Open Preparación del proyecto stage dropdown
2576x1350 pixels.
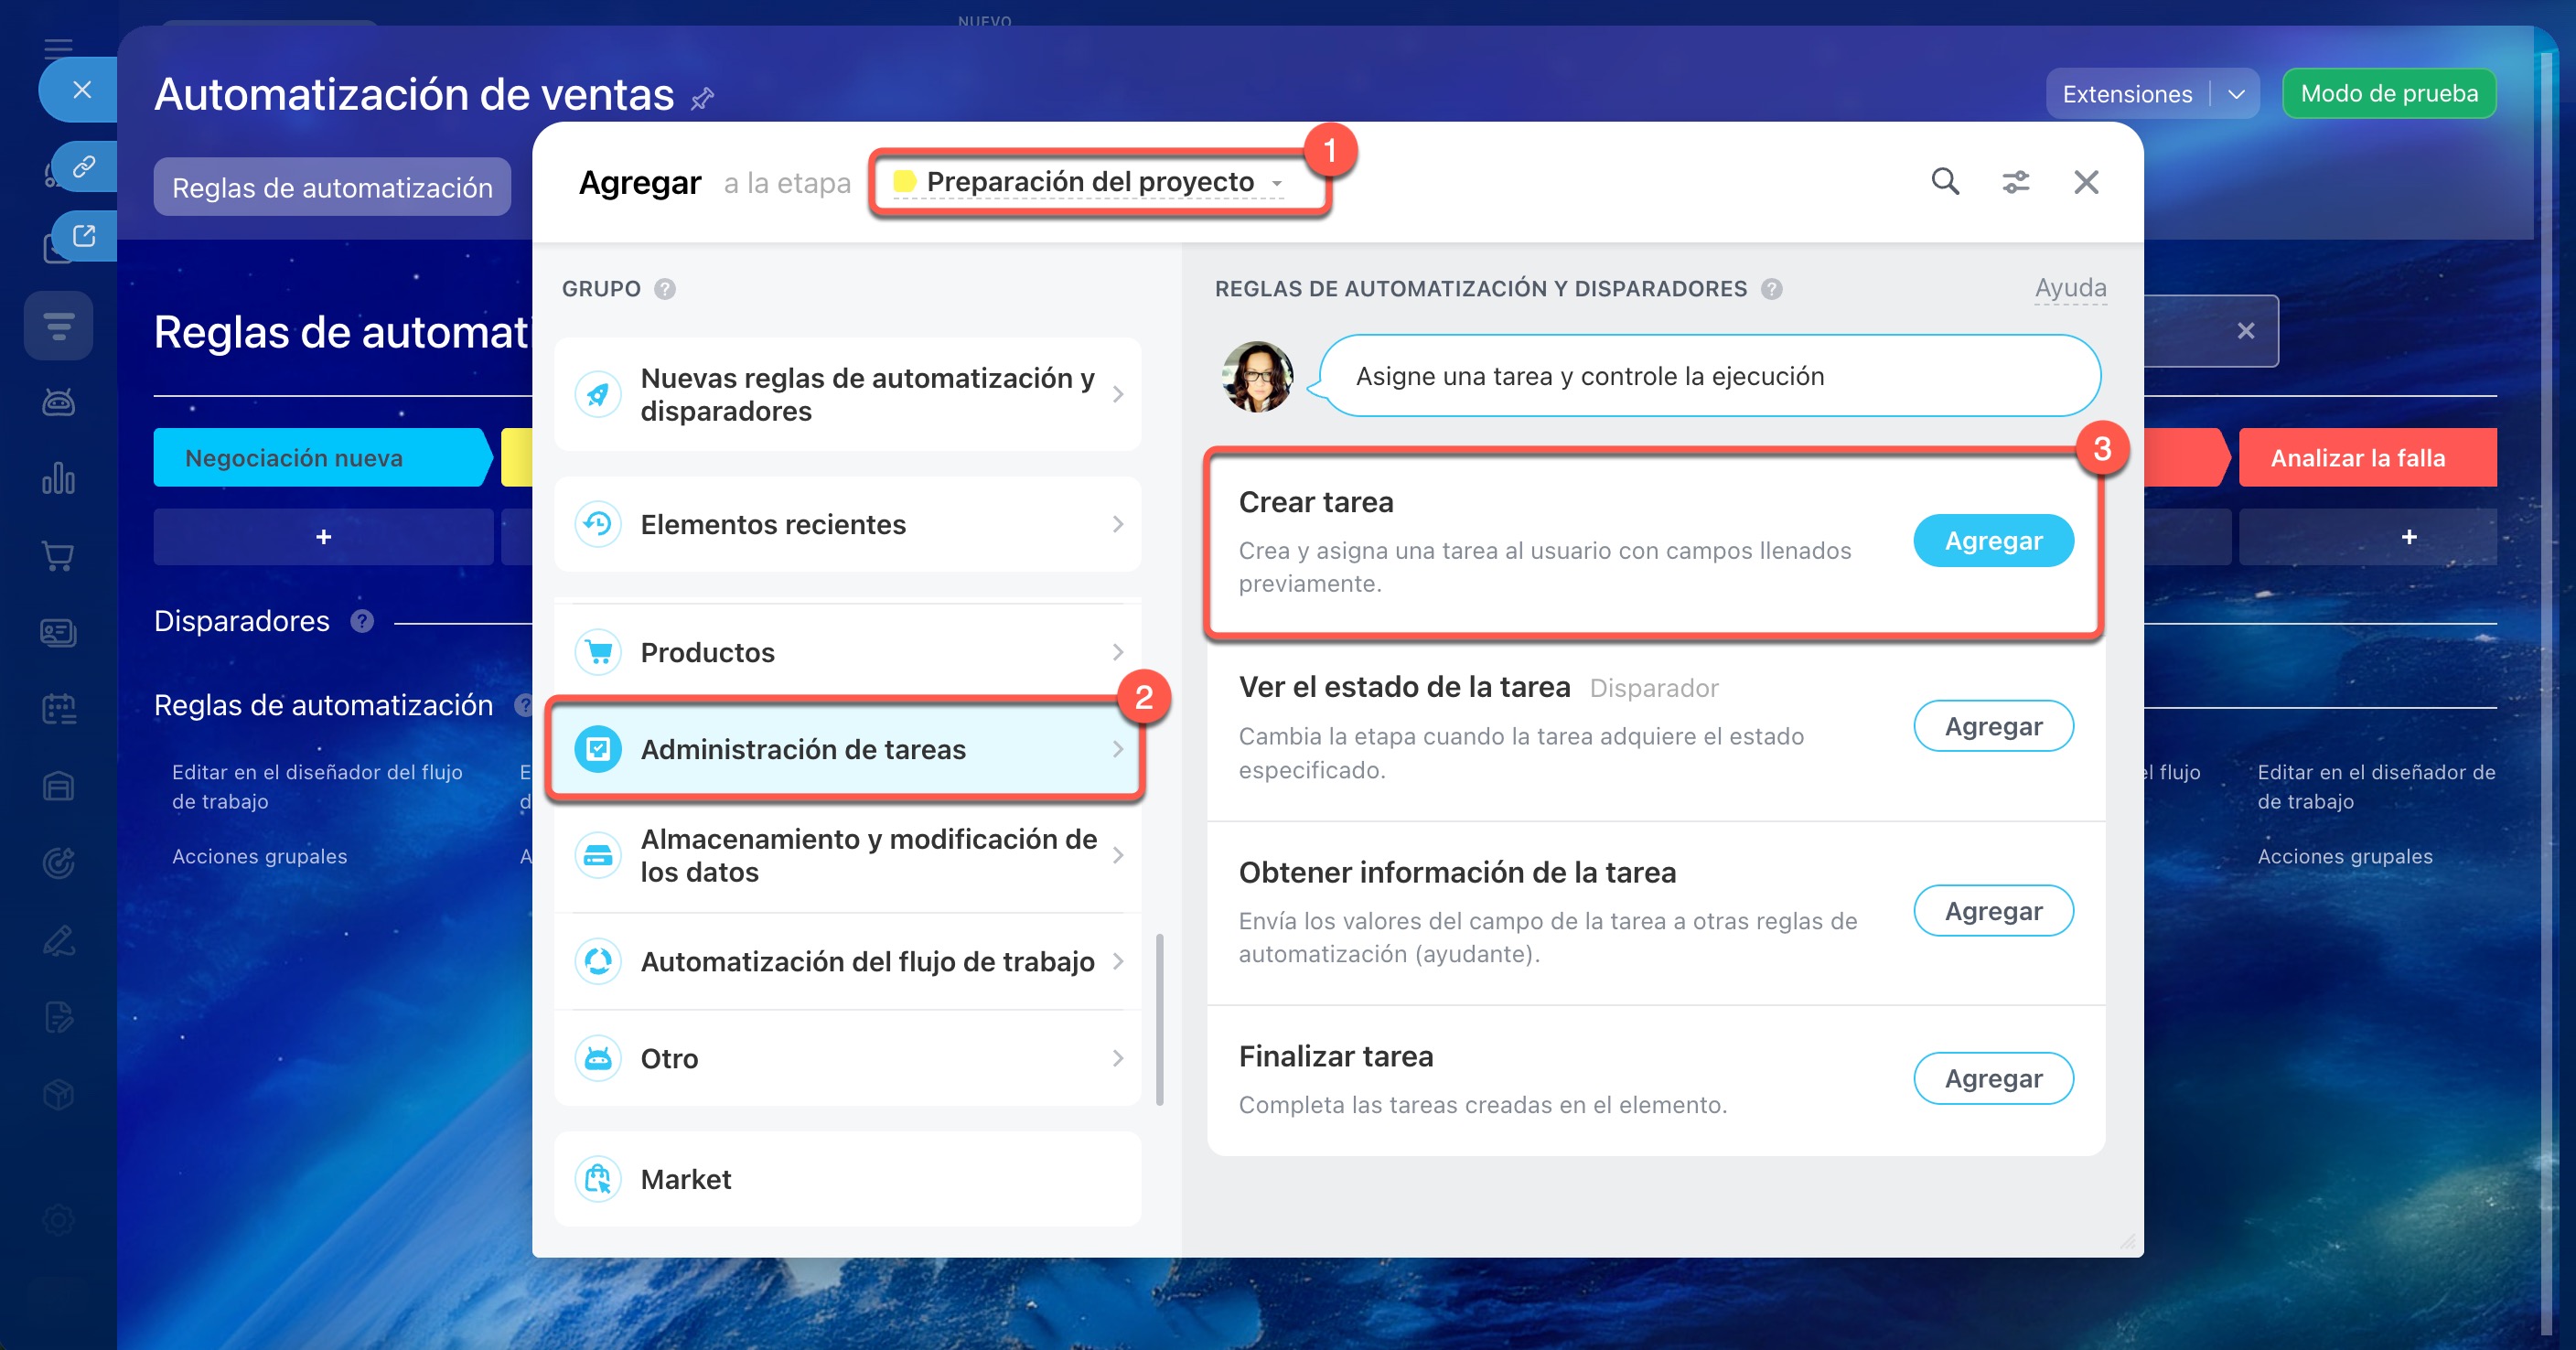pos(1089,182)
